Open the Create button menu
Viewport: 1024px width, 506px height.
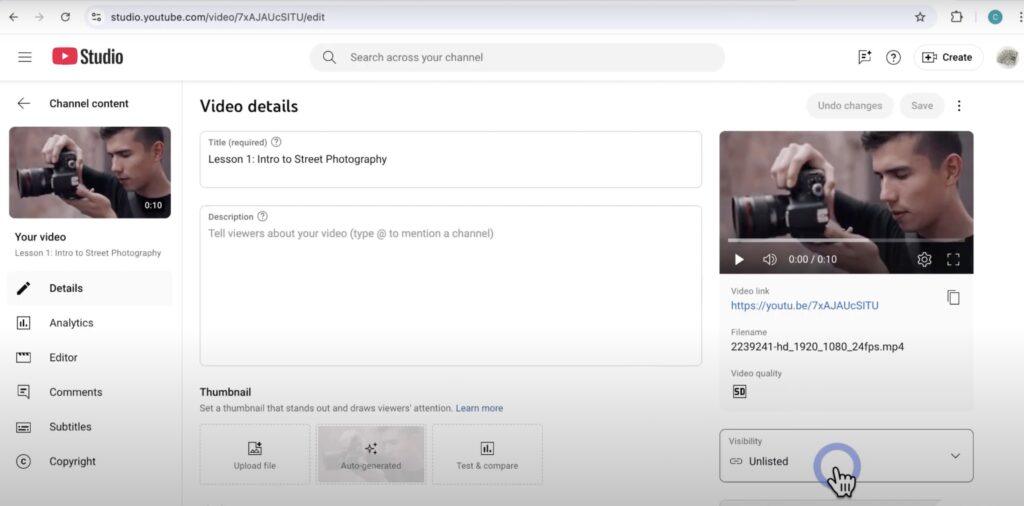click(947, 57)
